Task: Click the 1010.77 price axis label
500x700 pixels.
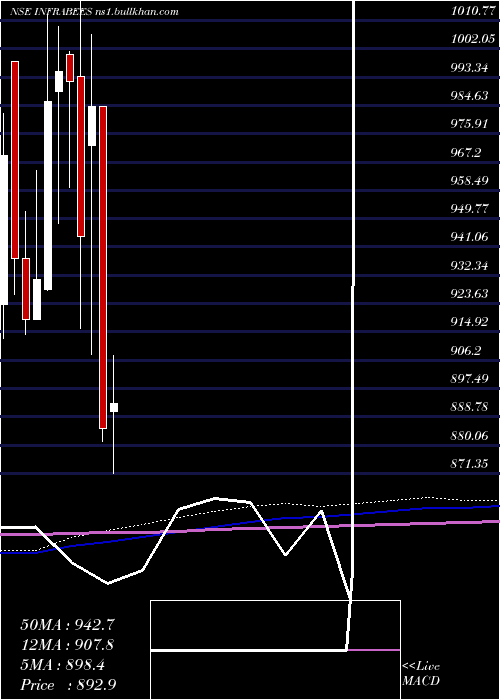Action: [x=473, y=11]
